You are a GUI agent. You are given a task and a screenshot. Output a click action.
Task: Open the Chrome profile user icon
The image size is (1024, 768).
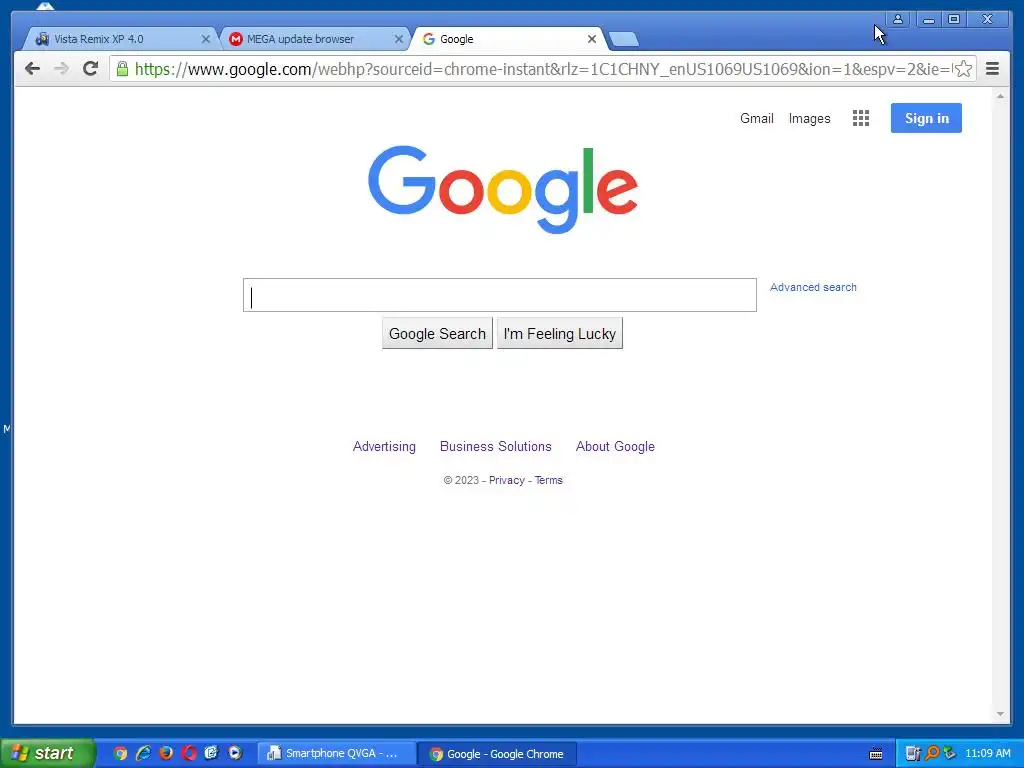pyautogui.click(x=898, y=19)
